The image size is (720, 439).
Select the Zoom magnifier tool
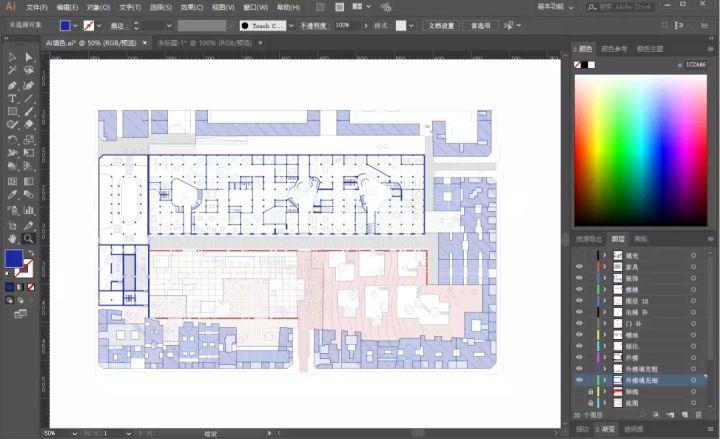point(28,238)
